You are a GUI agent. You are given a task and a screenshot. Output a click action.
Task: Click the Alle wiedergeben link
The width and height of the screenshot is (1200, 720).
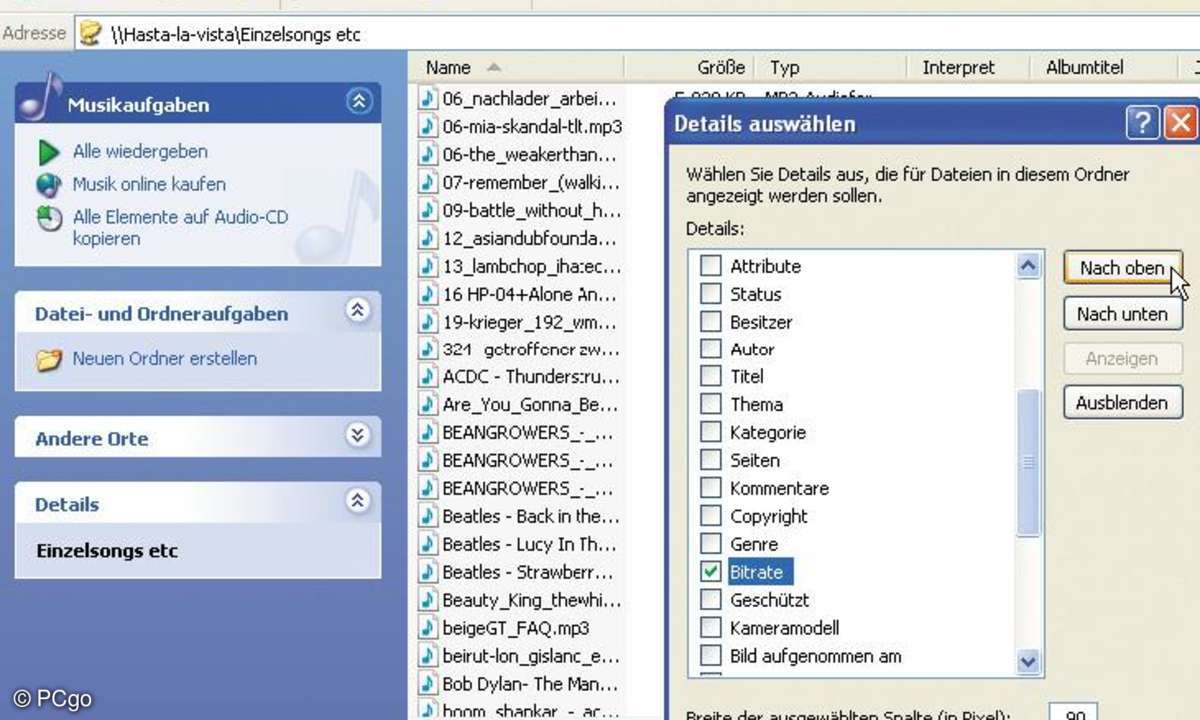[x=140, y=152]
